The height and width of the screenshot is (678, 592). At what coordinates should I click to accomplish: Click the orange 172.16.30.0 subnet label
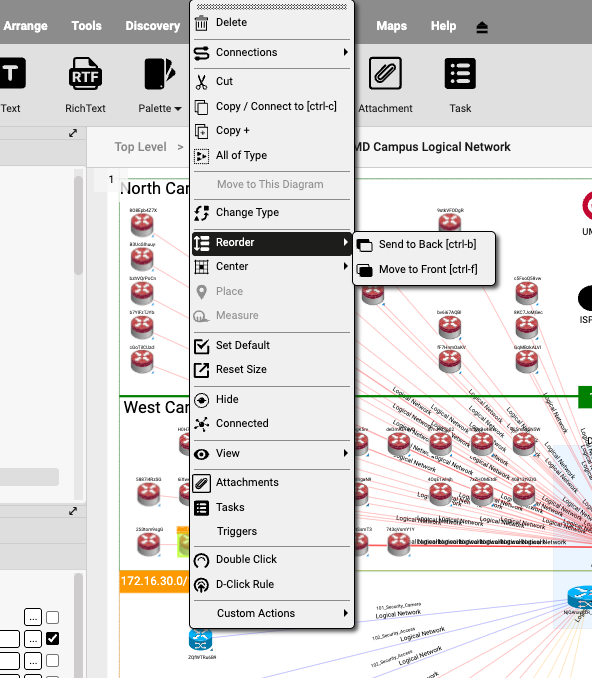tap(154, 581)
